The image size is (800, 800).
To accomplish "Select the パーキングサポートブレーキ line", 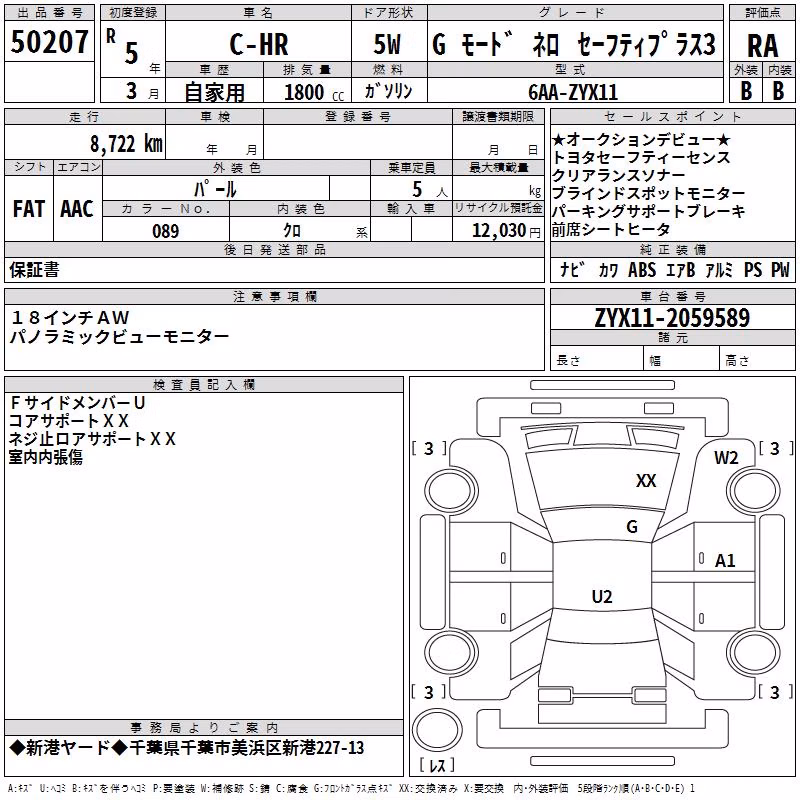I will tap(648, 211).
